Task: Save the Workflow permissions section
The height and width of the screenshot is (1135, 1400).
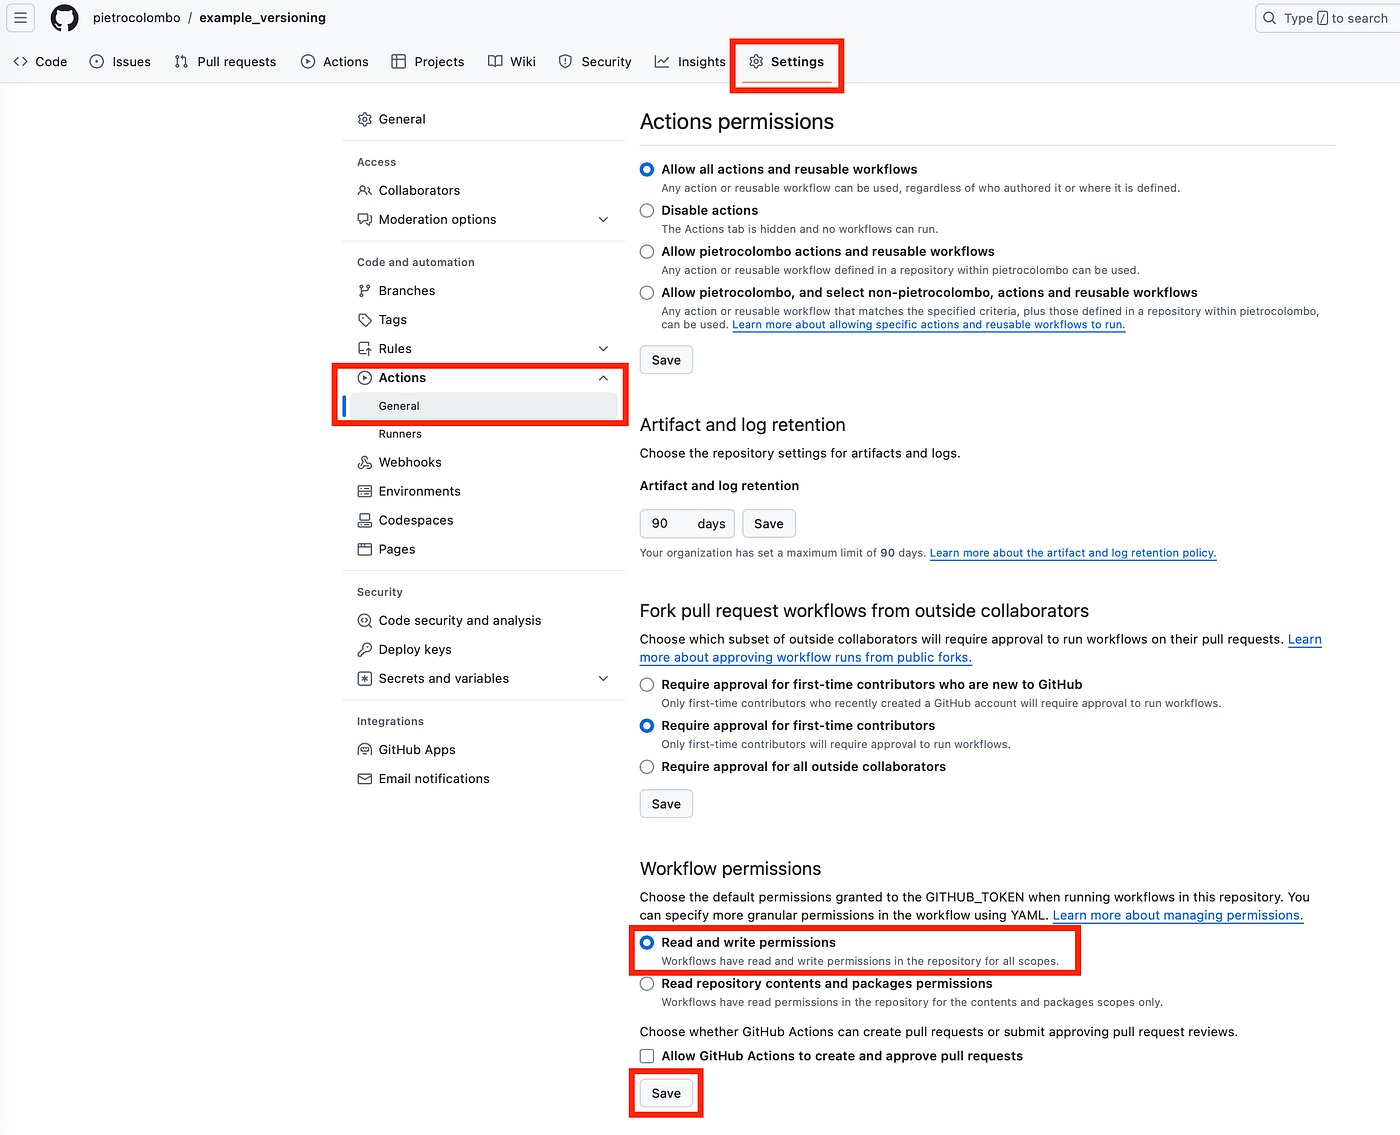Action: pos(666,1093)
